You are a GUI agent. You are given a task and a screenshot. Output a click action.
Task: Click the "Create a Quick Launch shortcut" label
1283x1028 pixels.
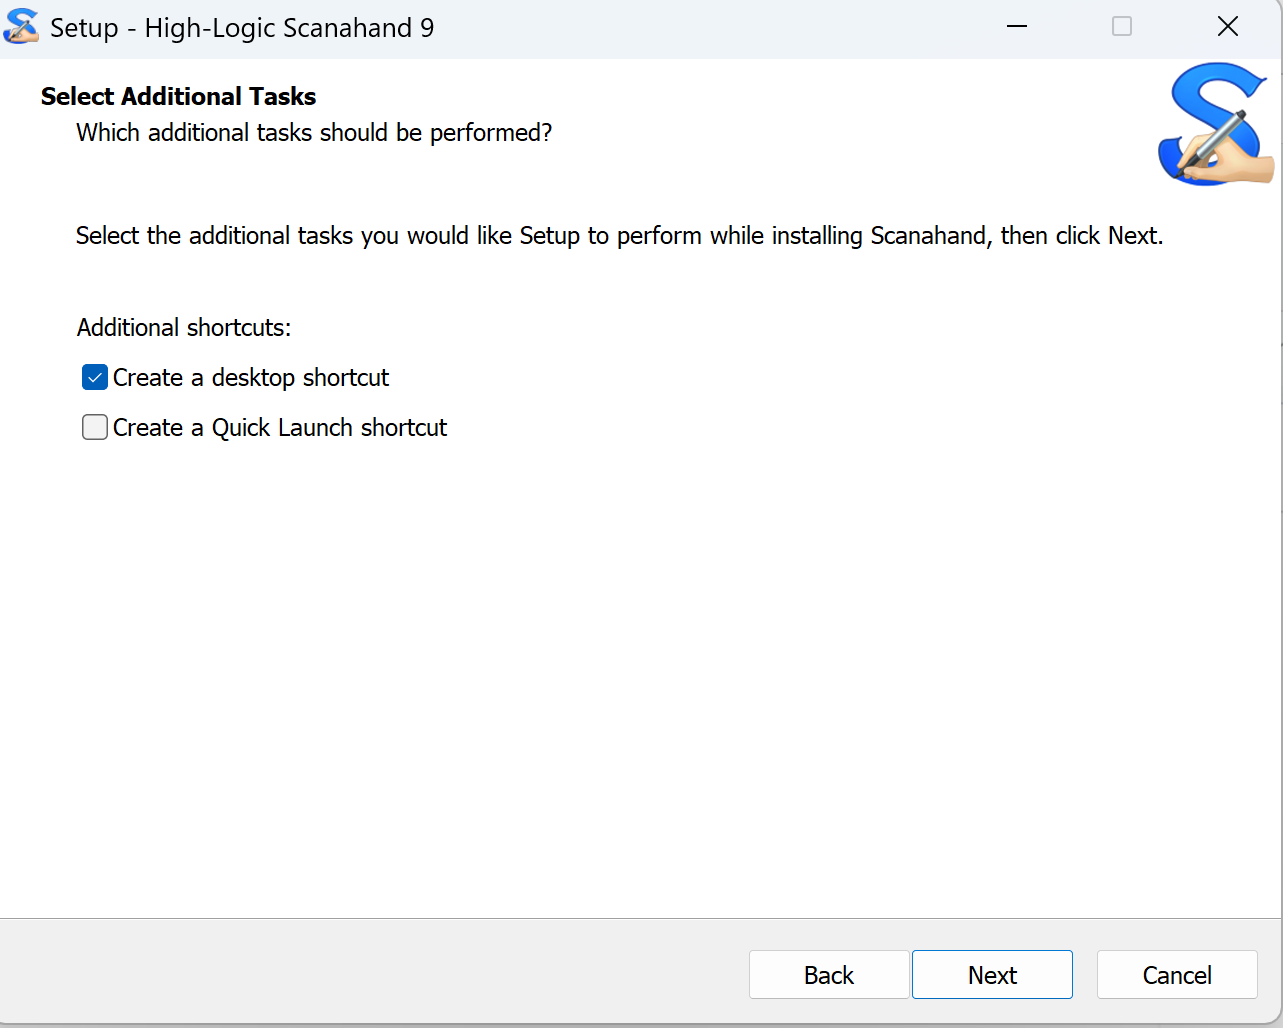[279, 428]
